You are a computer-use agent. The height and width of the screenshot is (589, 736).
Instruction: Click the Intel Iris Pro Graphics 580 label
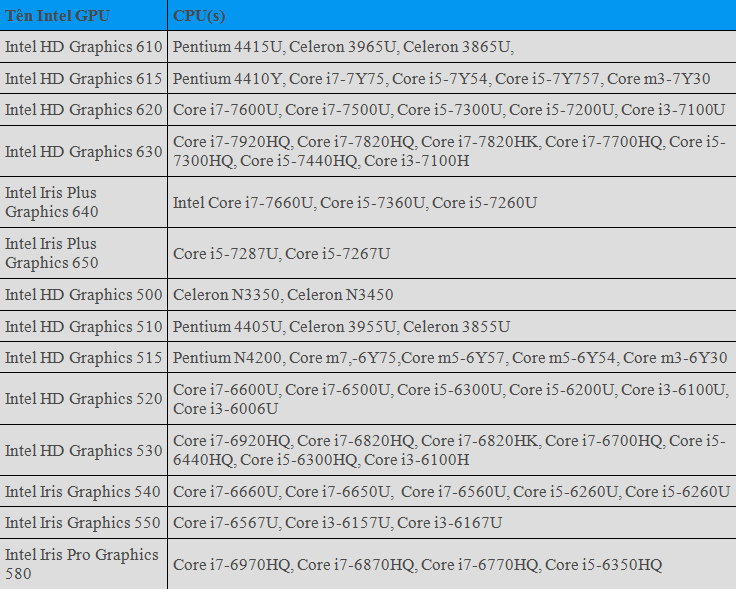[x=82, y=564]
